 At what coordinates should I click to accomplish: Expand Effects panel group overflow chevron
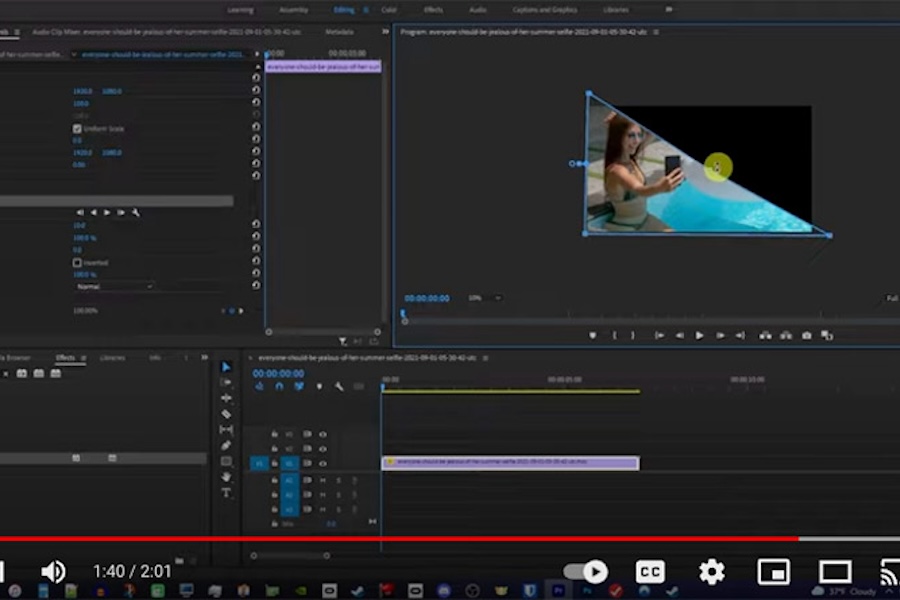204,358
